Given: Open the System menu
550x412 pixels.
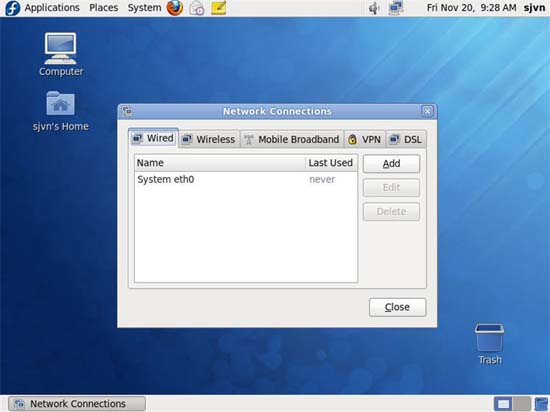Looking at the screenshot, I should 144,8.
